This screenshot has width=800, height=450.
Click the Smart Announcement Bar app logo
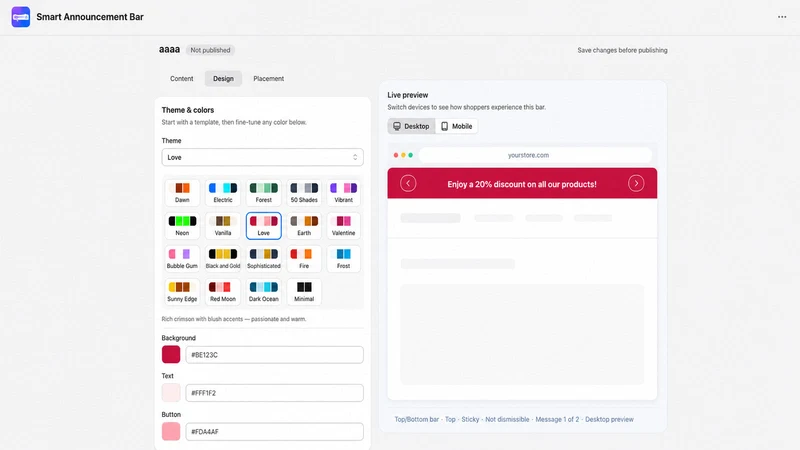(21, 17)
